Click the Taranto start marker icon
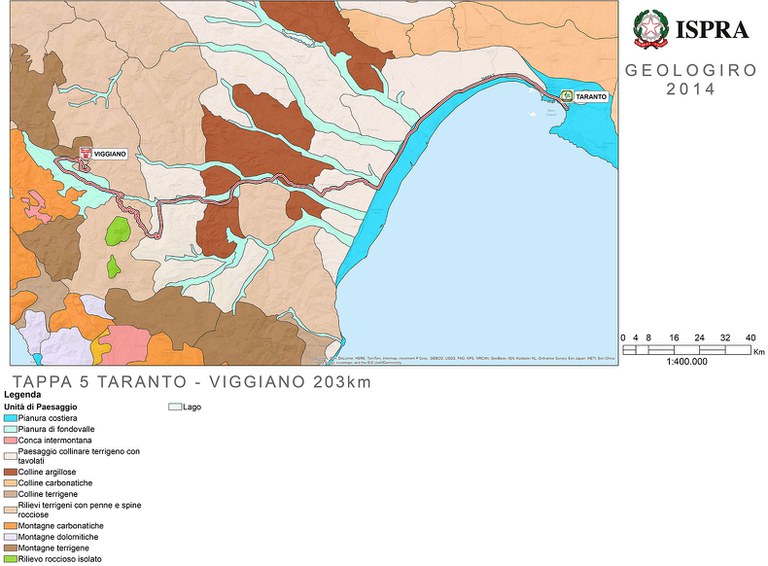The image size is (768, 566). 566,96
